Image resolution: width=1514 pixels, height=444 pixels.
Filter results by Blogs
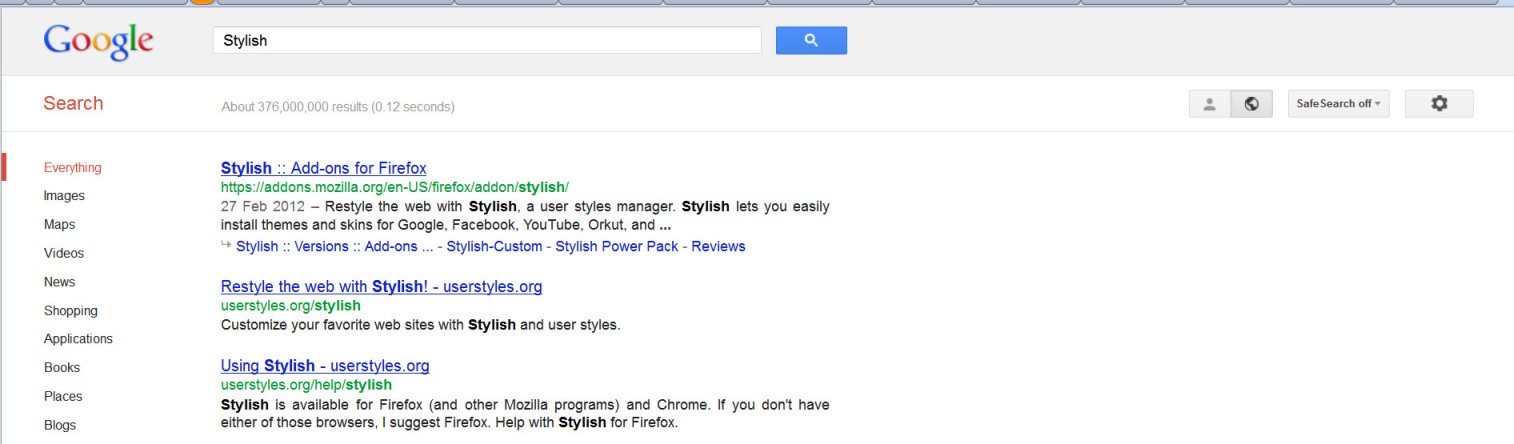(60, 425)
